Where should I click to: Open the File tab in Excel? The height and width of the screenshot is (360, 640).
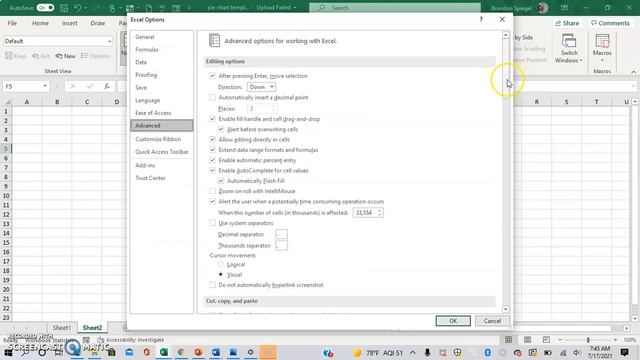pyautogui.click(x=12, y=23)
